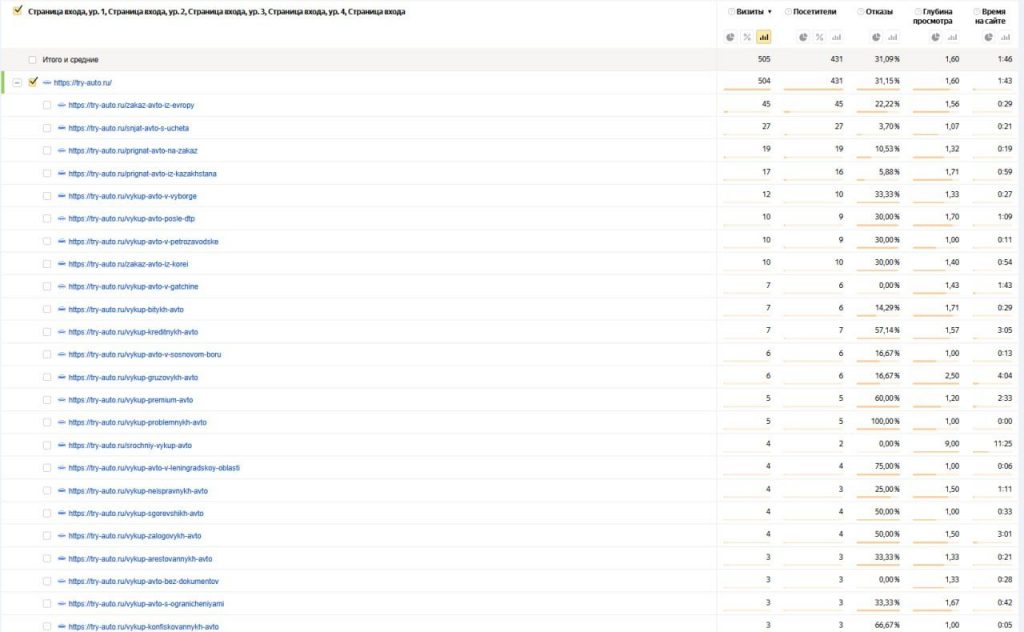The width and height of the screenshot is (1024, 632).
Task: Show pie chart for Визиты column
Action: pyautogui.click(x=732, y=37)
